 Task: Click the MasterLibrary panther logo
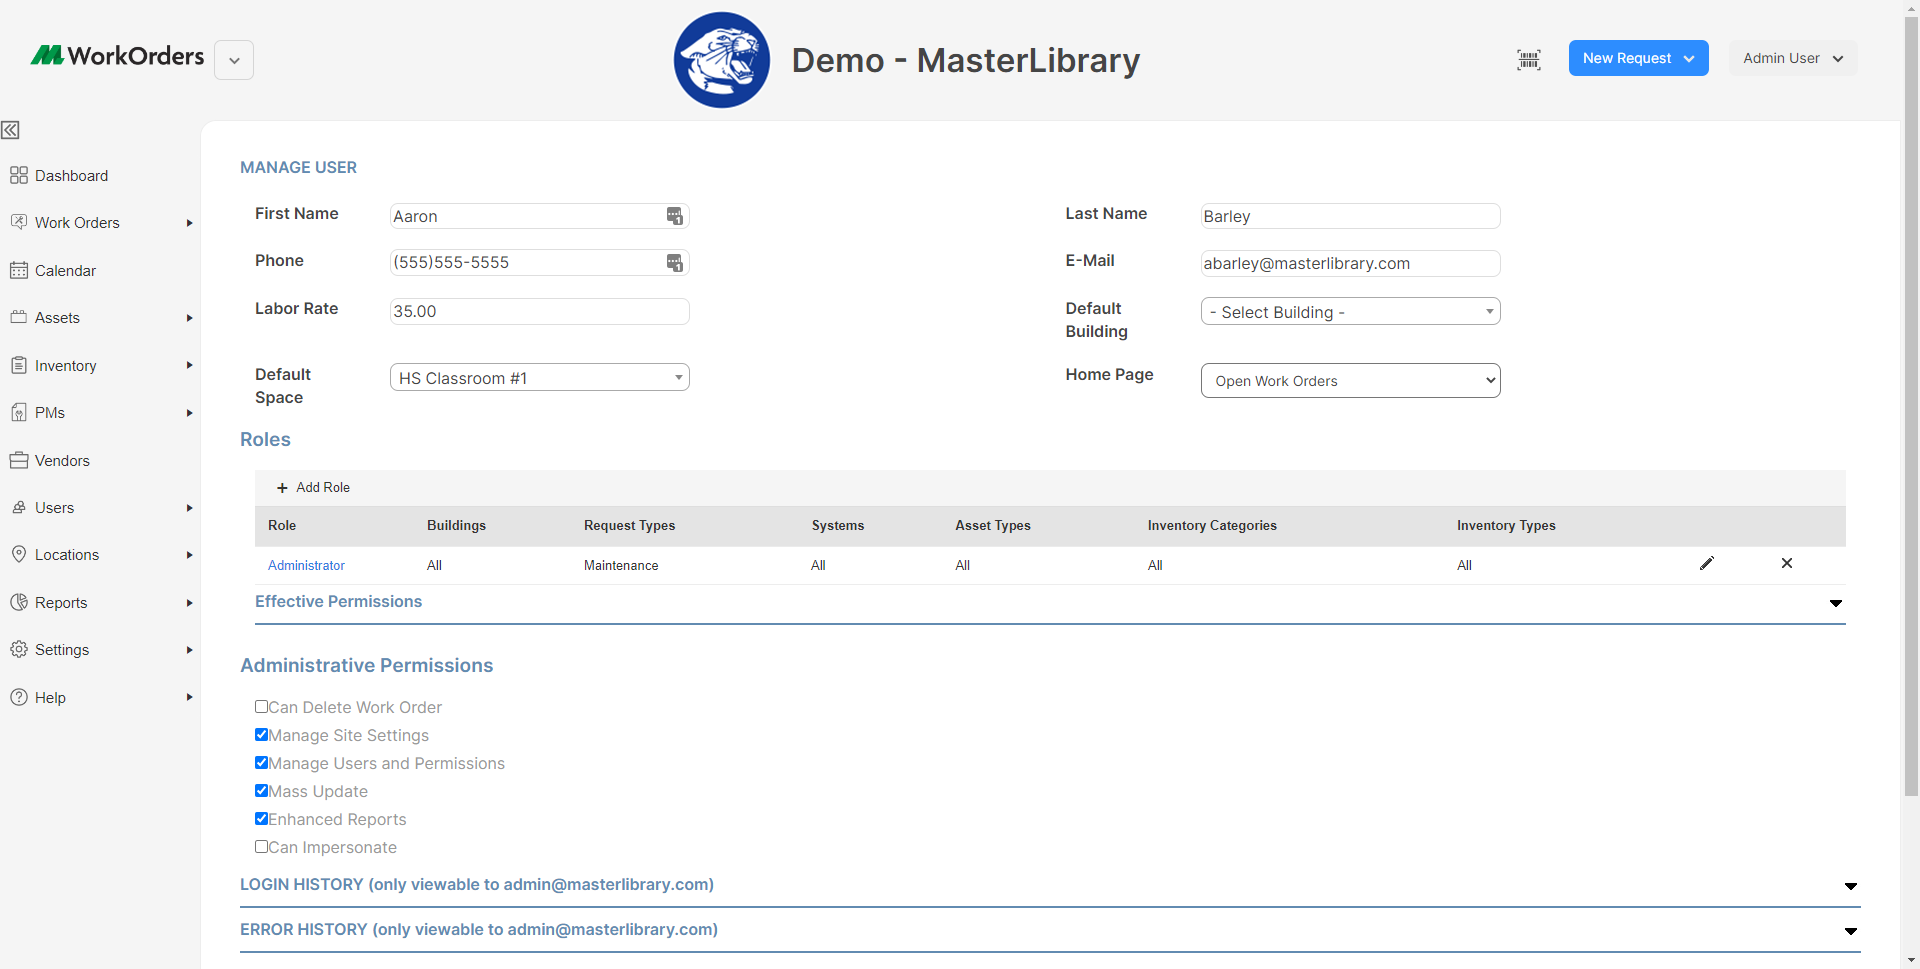(722, 60)
